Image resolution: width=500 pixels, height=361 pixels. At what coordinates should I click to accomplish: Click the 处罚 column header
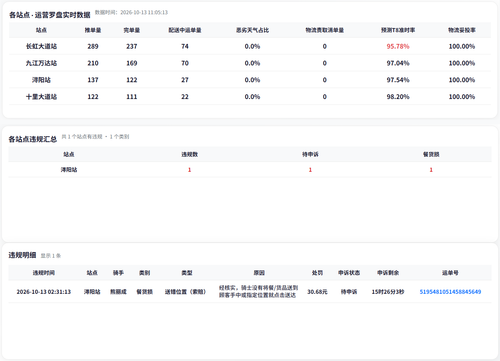(x=317, y=273)
